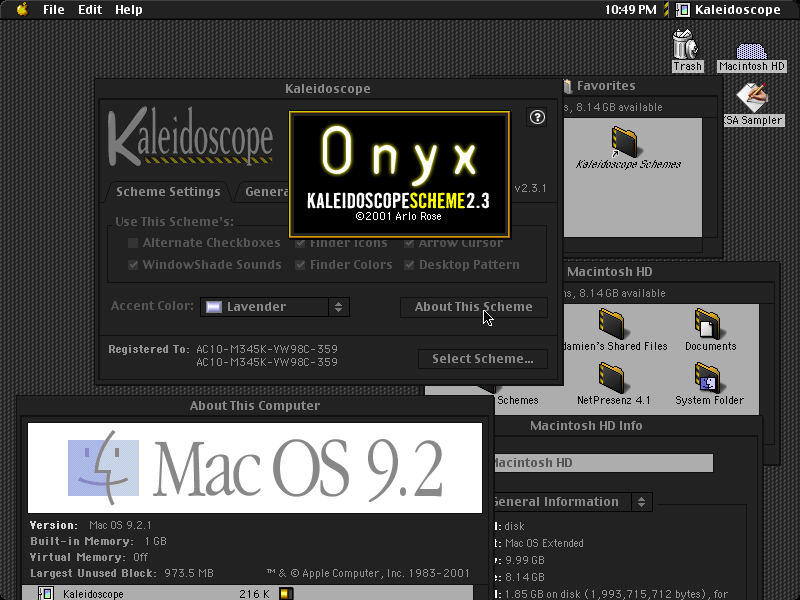
Task: Open the General Information popup menu
Action: tap(572, 502)
